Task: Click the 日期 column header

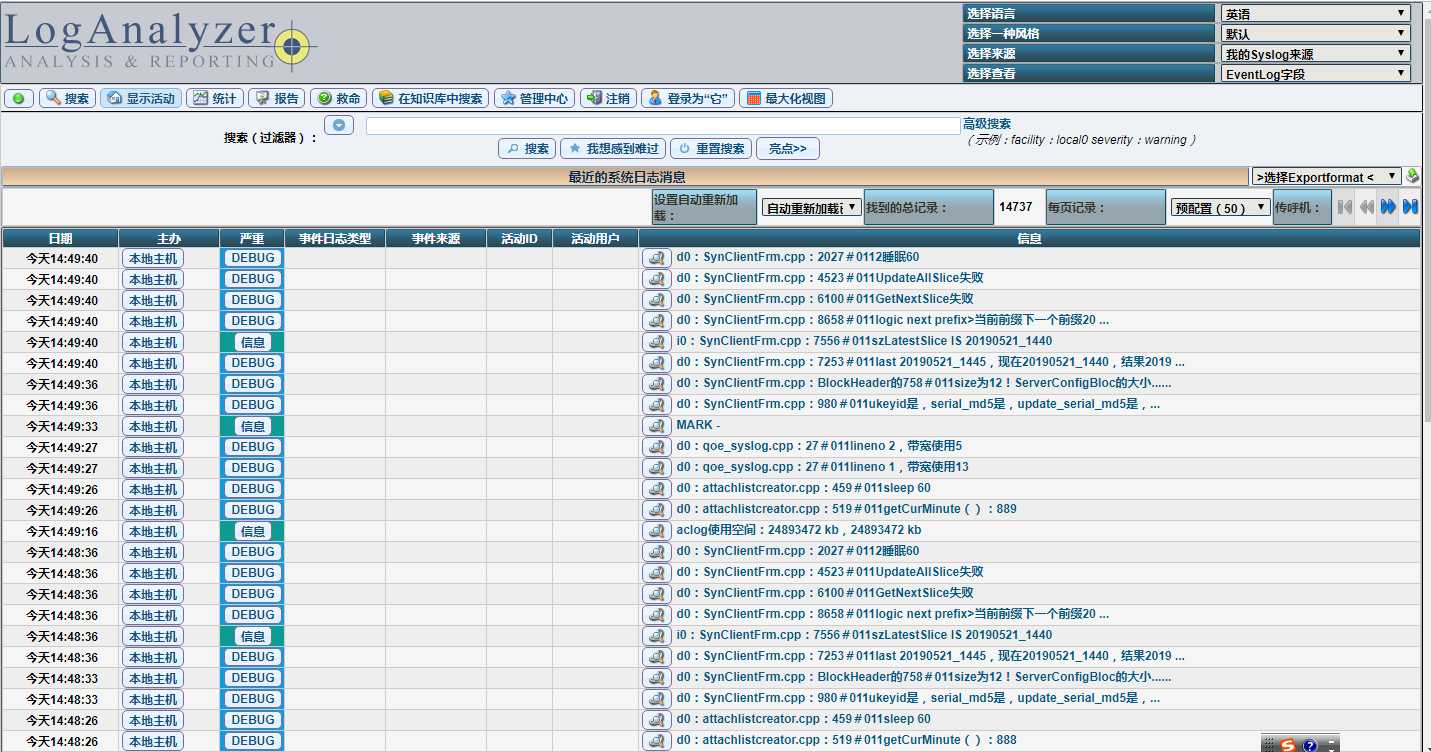Action: (60, 238)
